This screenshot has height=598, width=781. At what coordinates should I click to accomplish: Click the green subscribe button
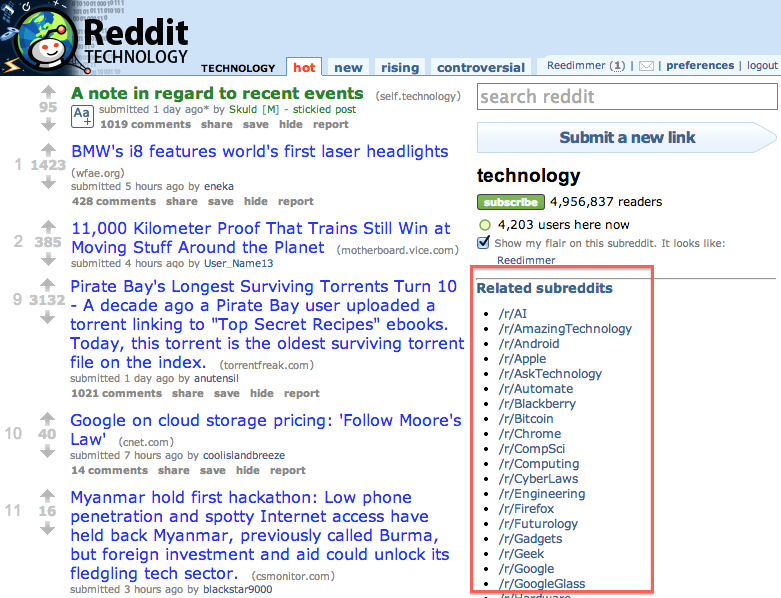511,202
